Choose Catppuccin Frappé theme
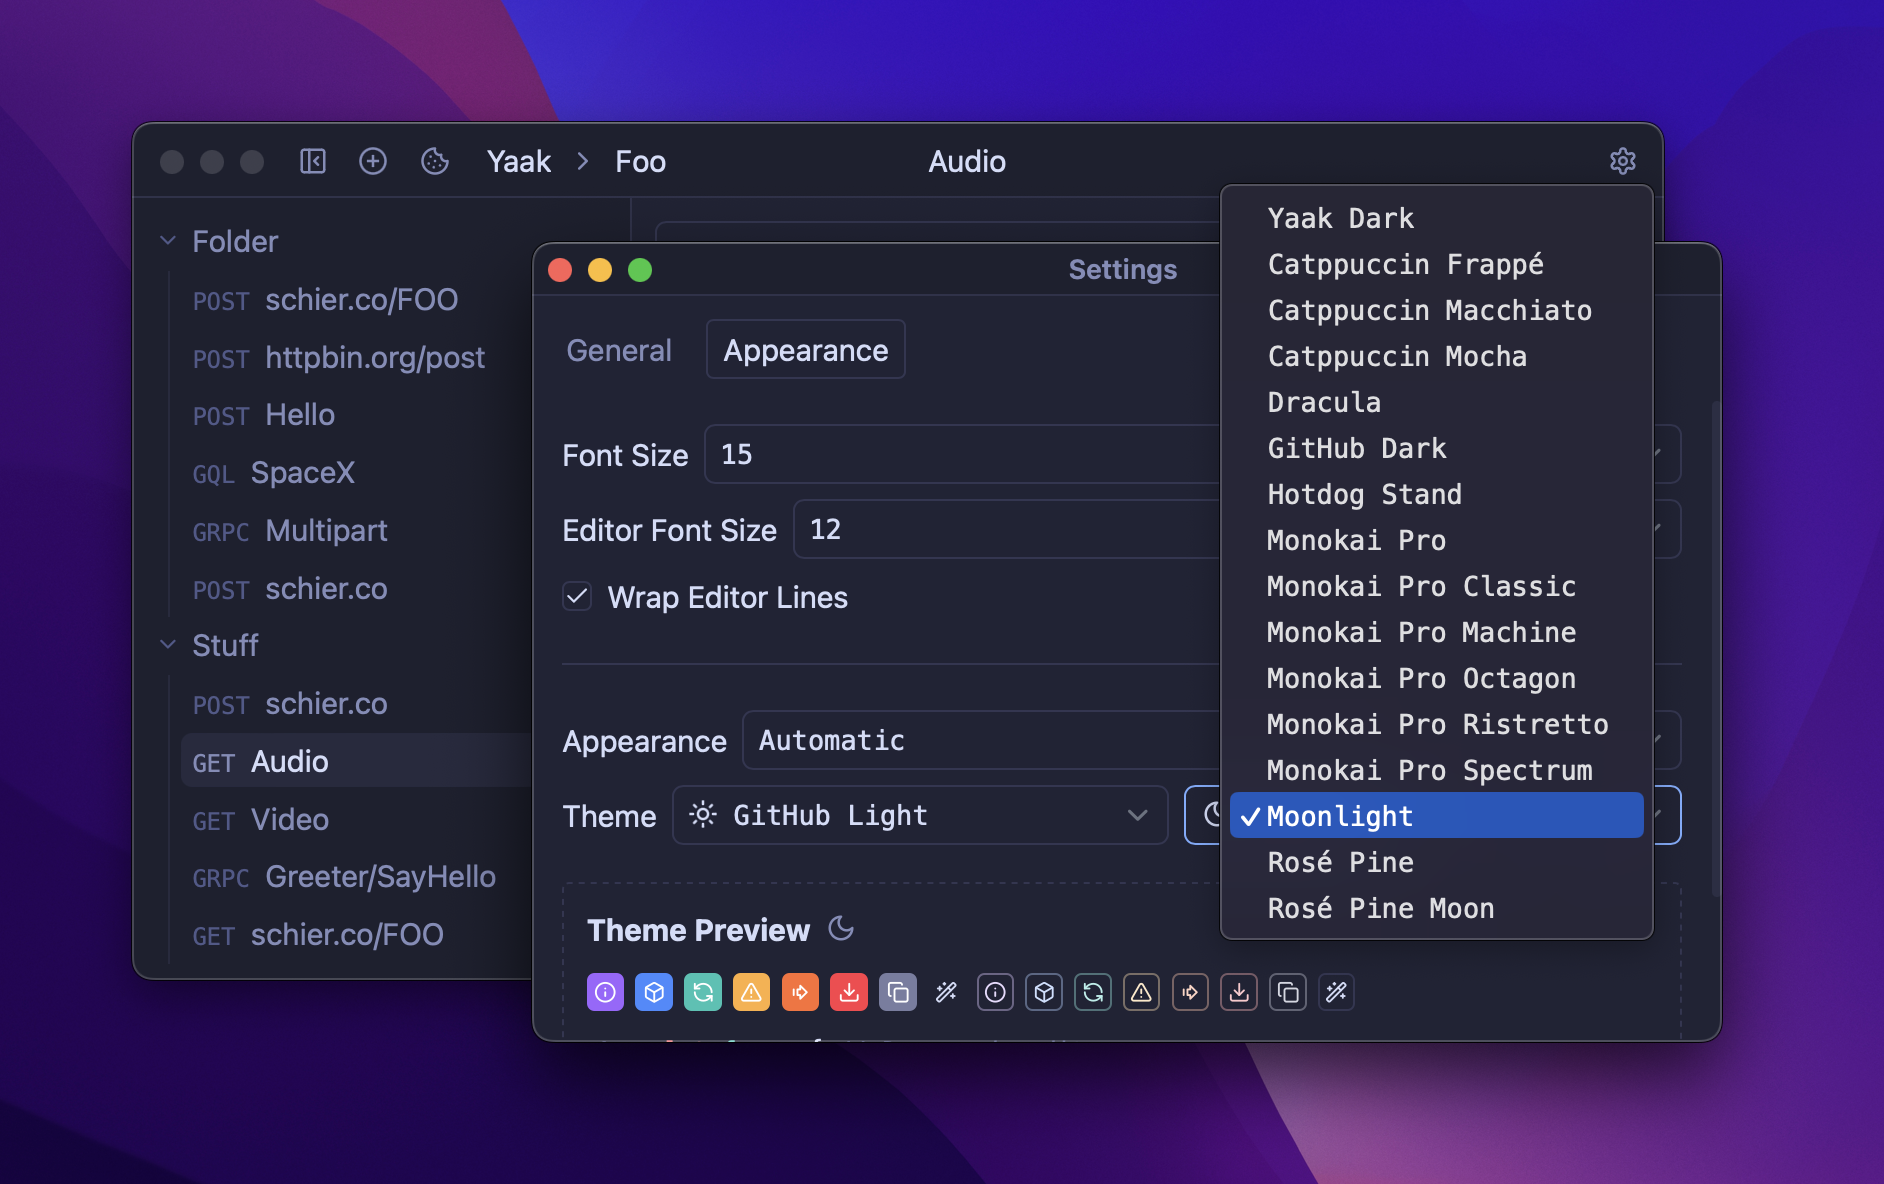Image resolution: width=1884 pixels, height=1184 pixels. click(1437, 264)
